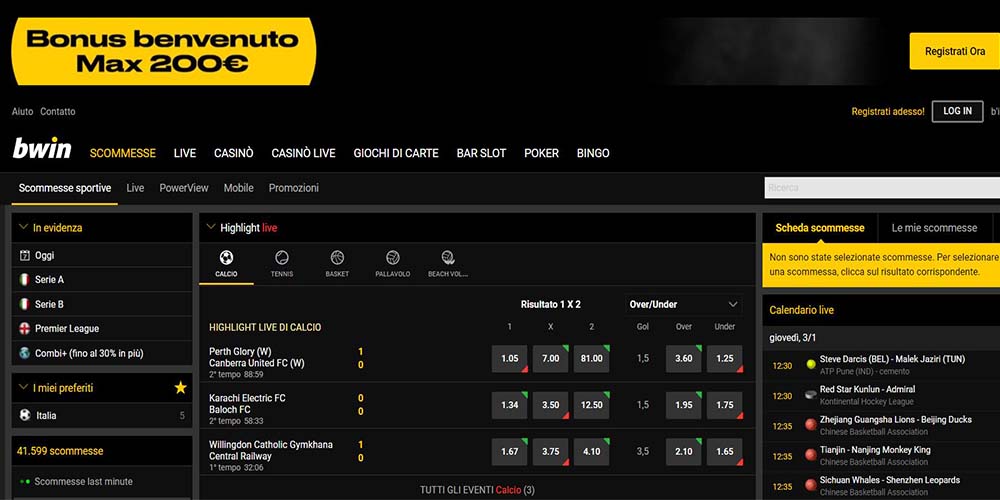The height and width of the screenshot is (500, 1000).
Task: Collapse the I miei preferiti section
Action: (x=22, y=388)
